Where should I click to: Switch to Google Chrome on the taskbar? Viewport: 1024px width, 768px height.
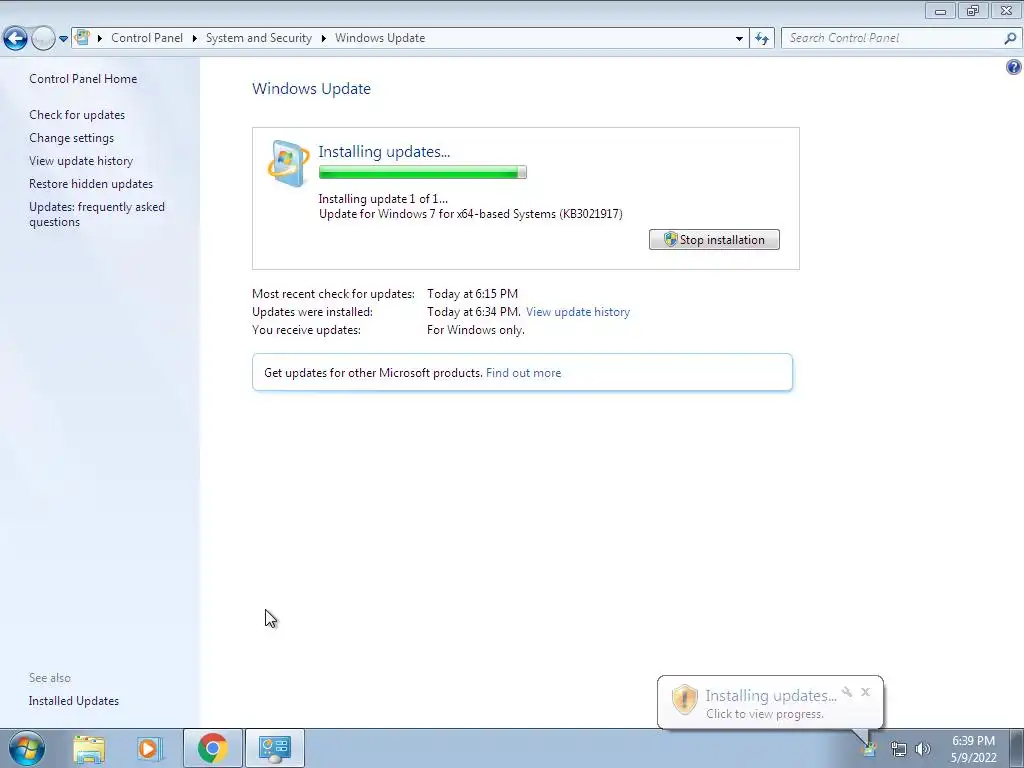[213, 748]
